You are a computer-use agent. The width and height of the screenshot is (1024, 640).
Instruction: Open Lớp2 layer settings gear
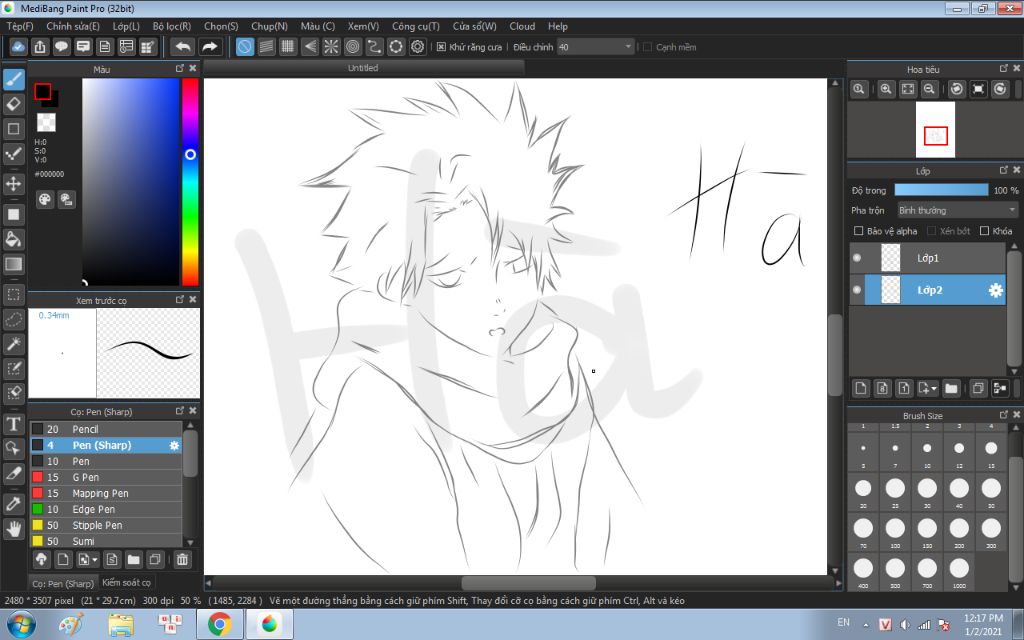point(995,290)
